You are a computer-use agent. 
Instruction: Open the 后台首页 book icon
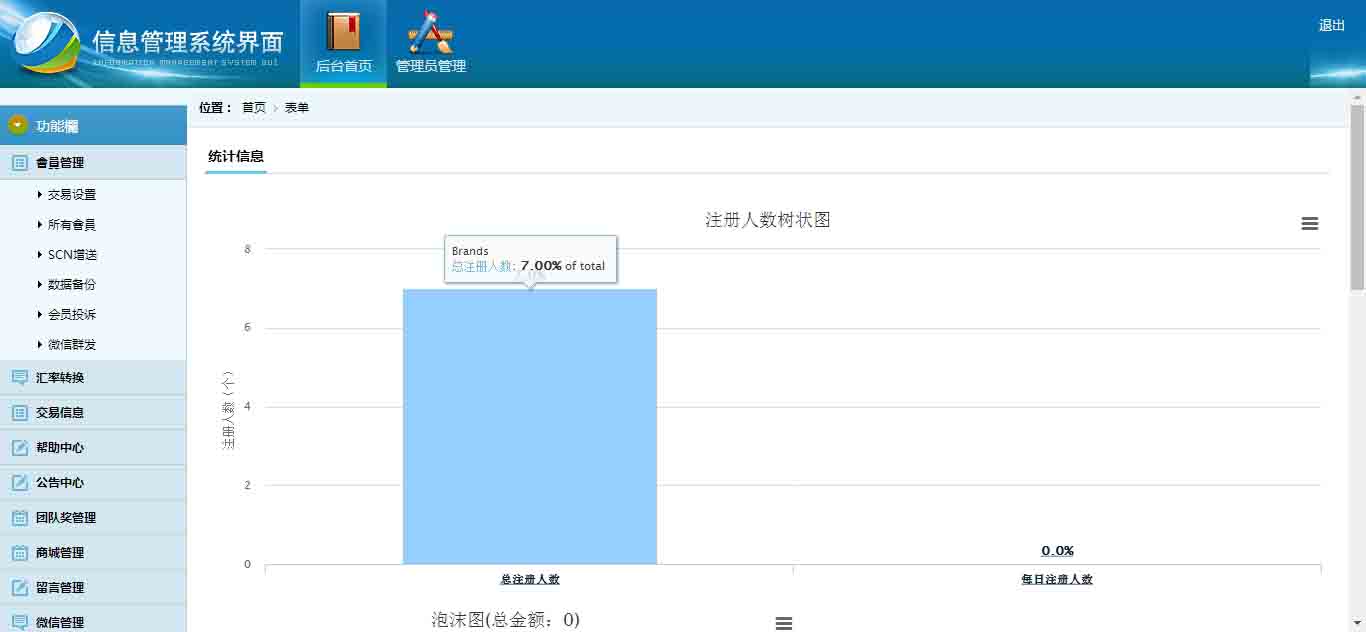343,32
